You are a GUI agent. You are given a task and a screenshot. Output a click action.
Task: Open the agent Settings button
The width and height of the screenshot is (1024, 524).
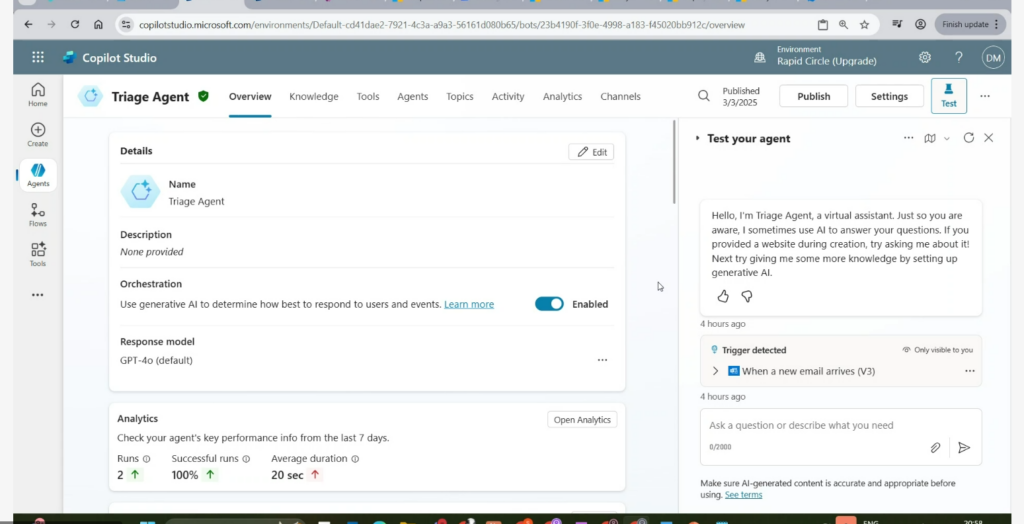coord(889,96)
